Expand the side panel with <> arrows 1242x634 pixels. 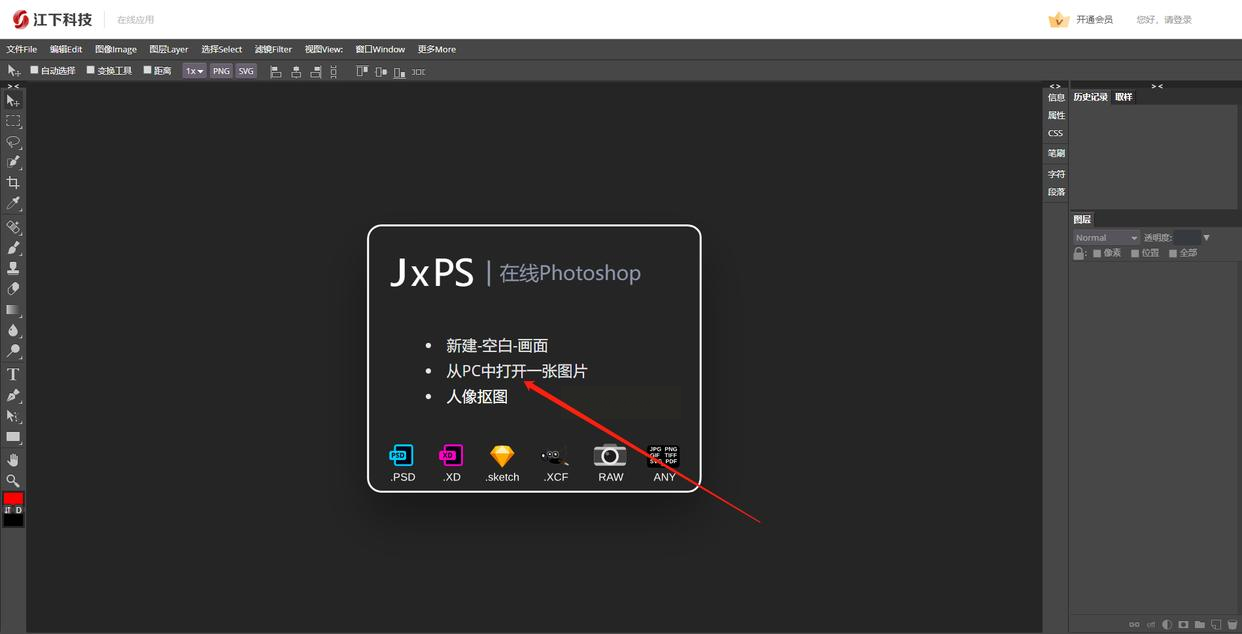tap(1055, 86)
